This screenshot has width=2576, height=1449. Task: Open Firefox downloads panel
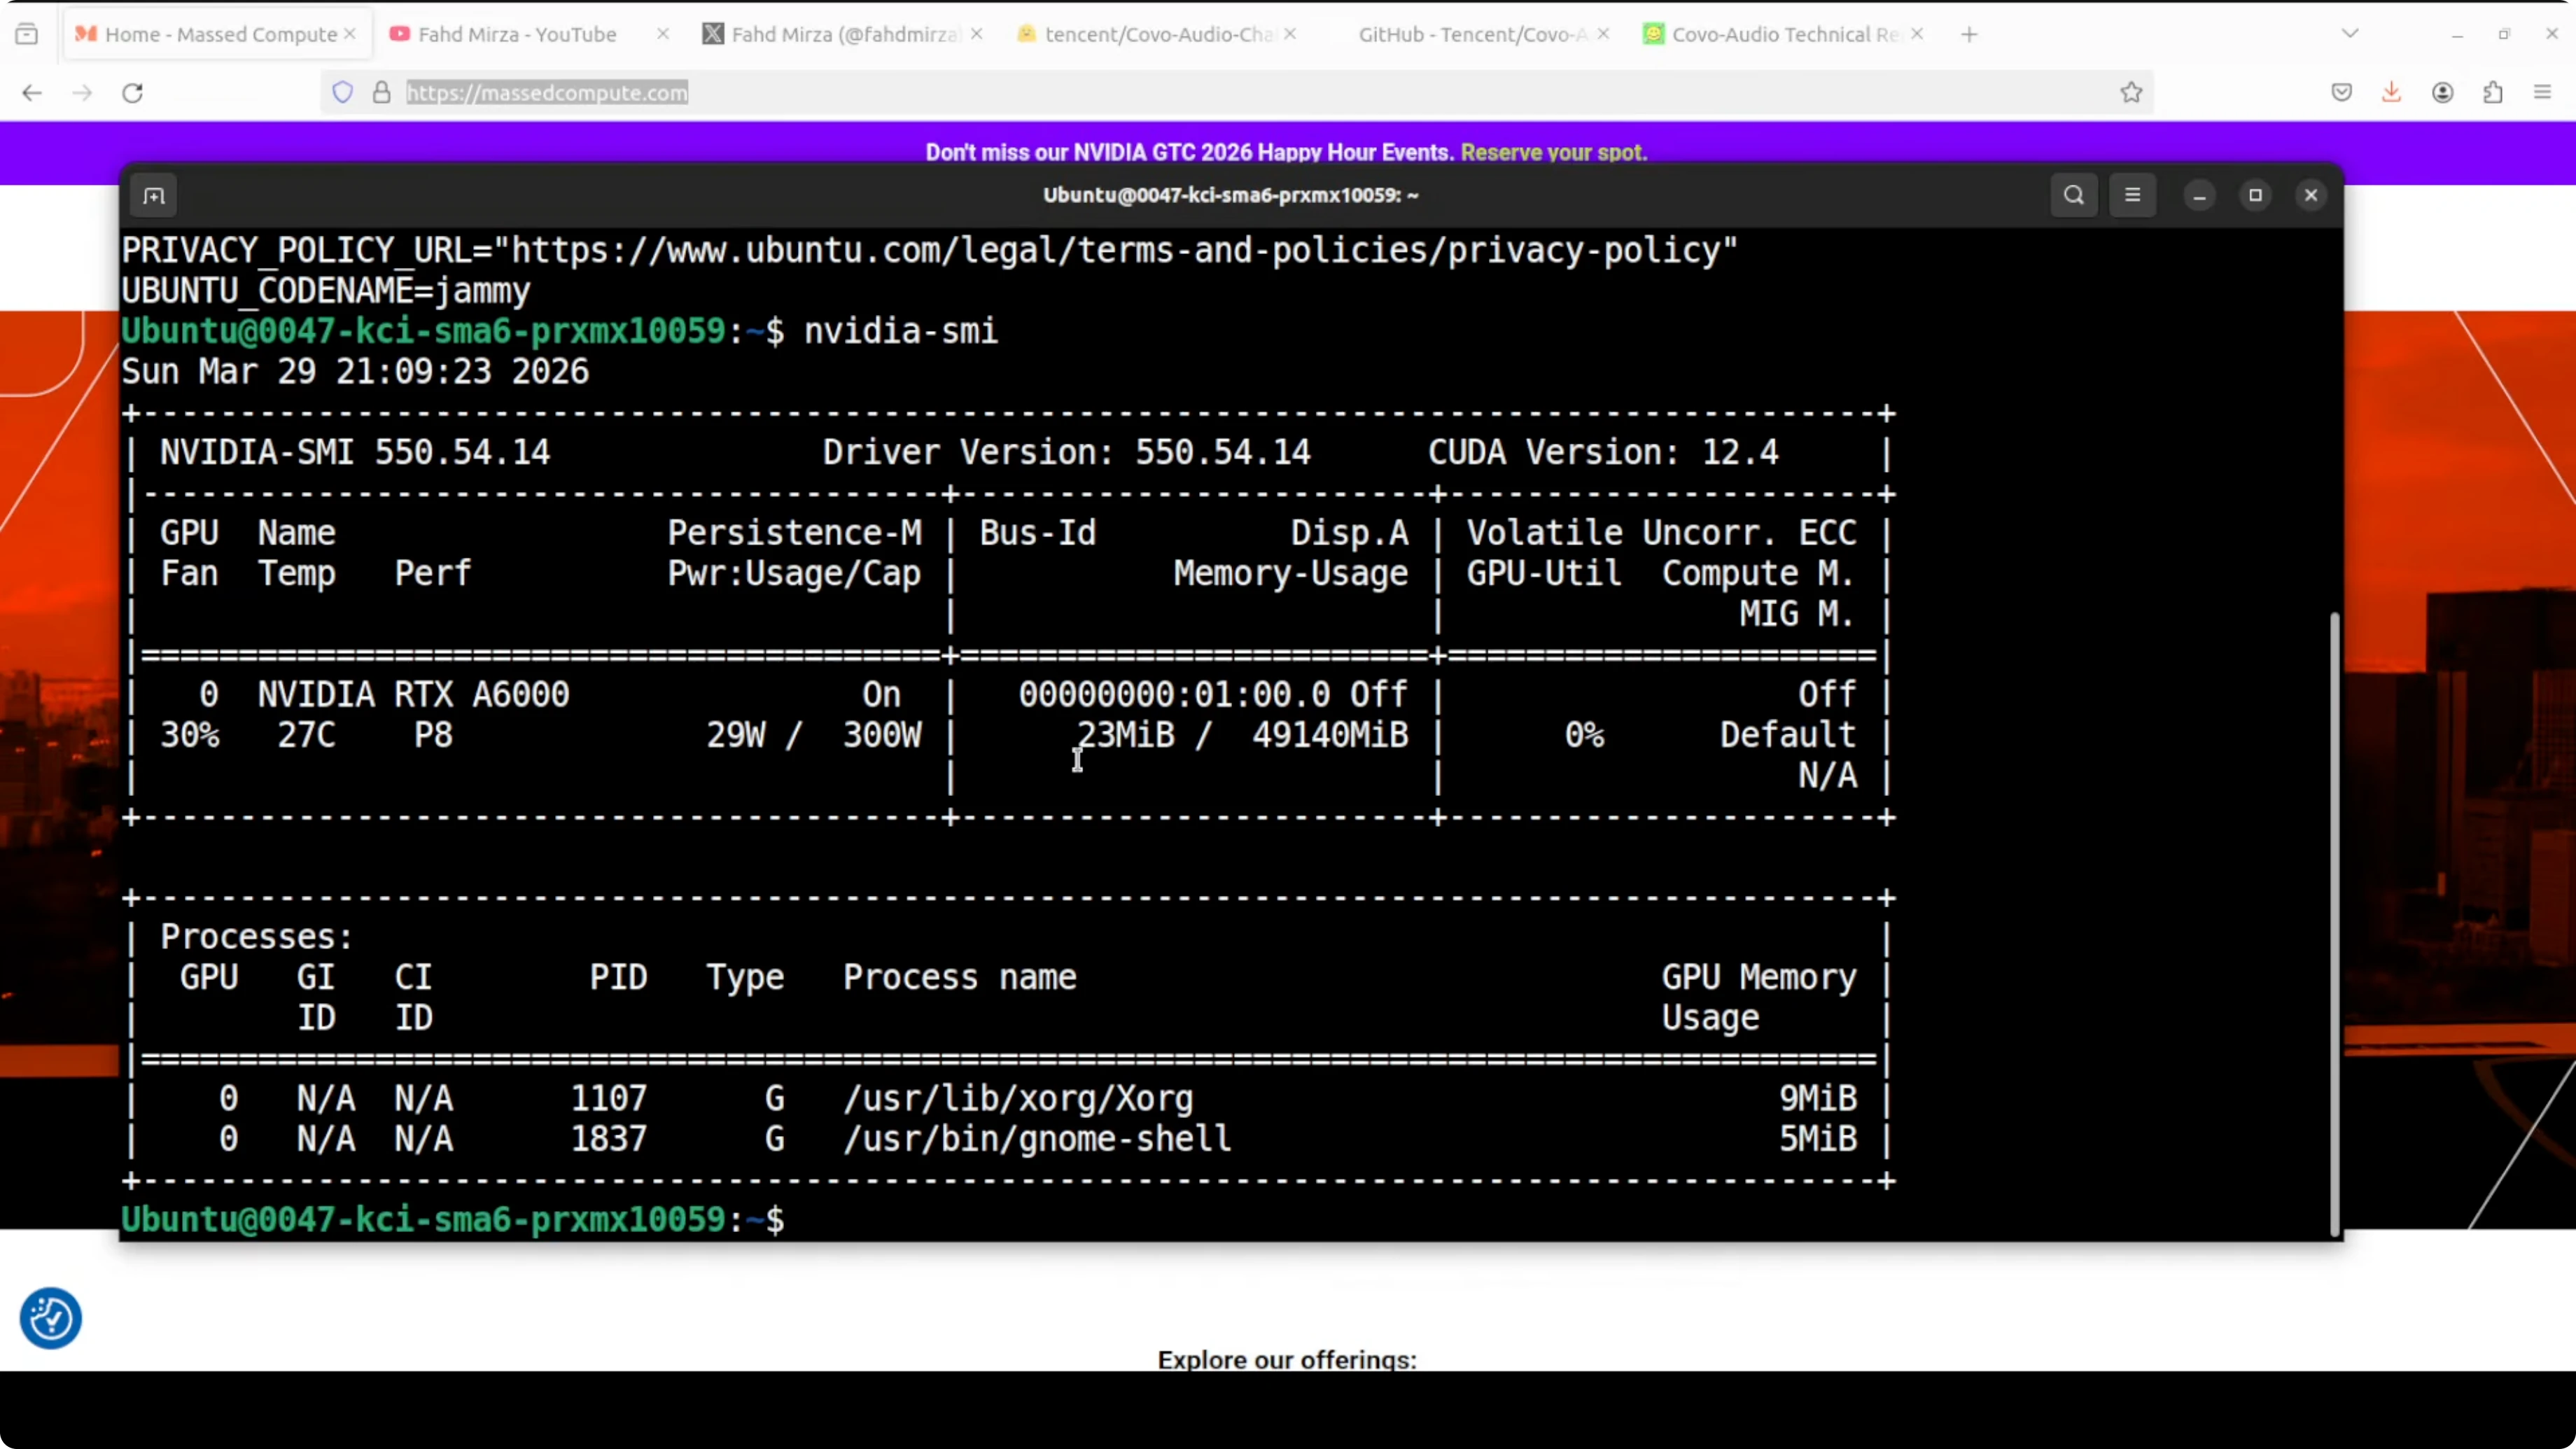pyautogui.click(x=2391, y=93)
